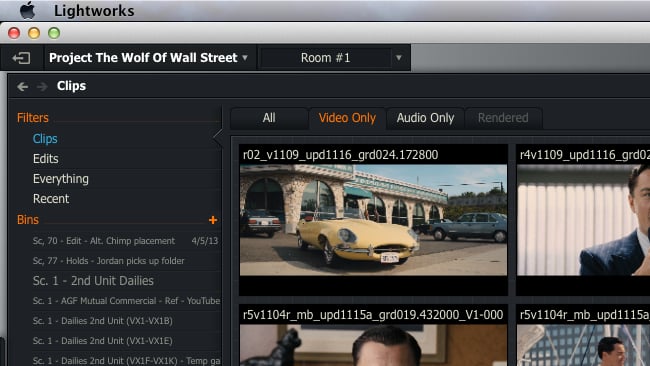Select the All tab
The width and height of the screenshot is (650, 366).
(x=269, y=118)
